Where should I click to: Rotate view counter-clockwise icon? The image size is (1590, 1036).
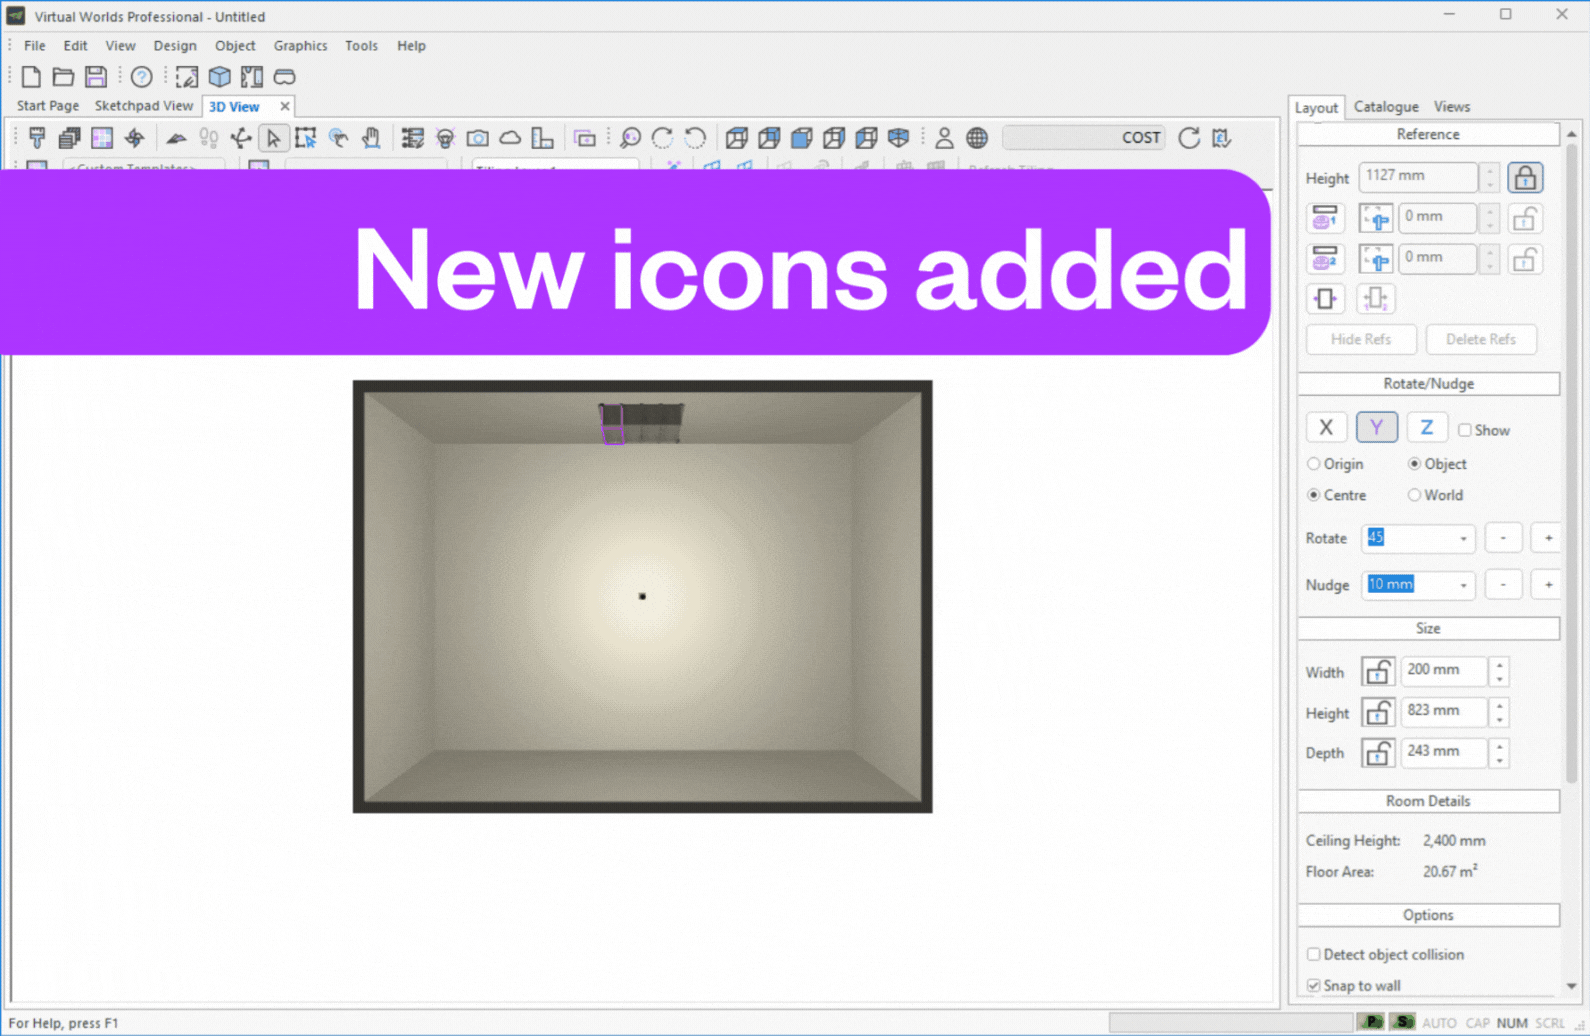pyautogui.click(x=695, y=138)
